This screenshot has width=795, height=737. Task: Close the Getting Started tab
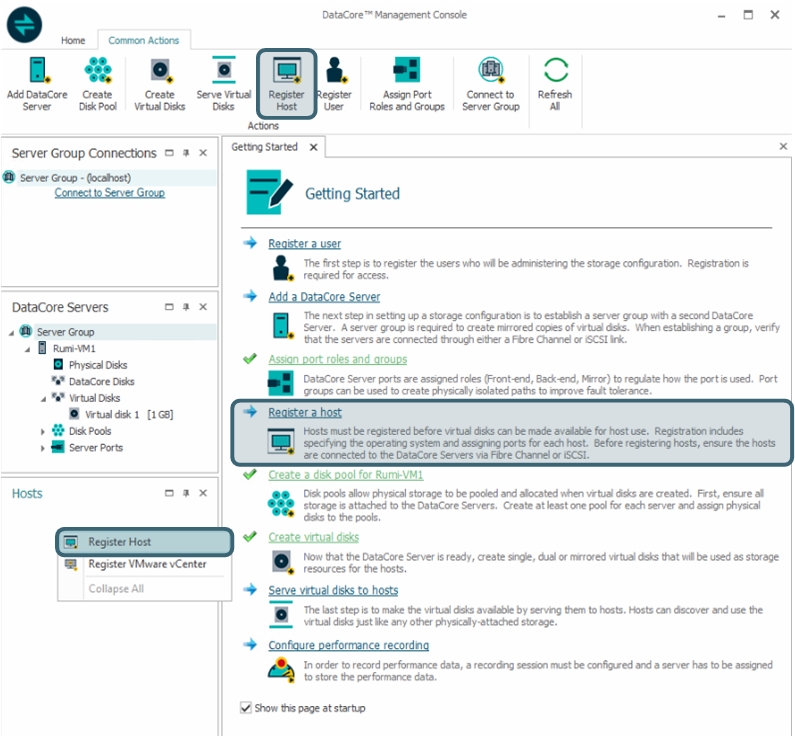tap(312, 147)
